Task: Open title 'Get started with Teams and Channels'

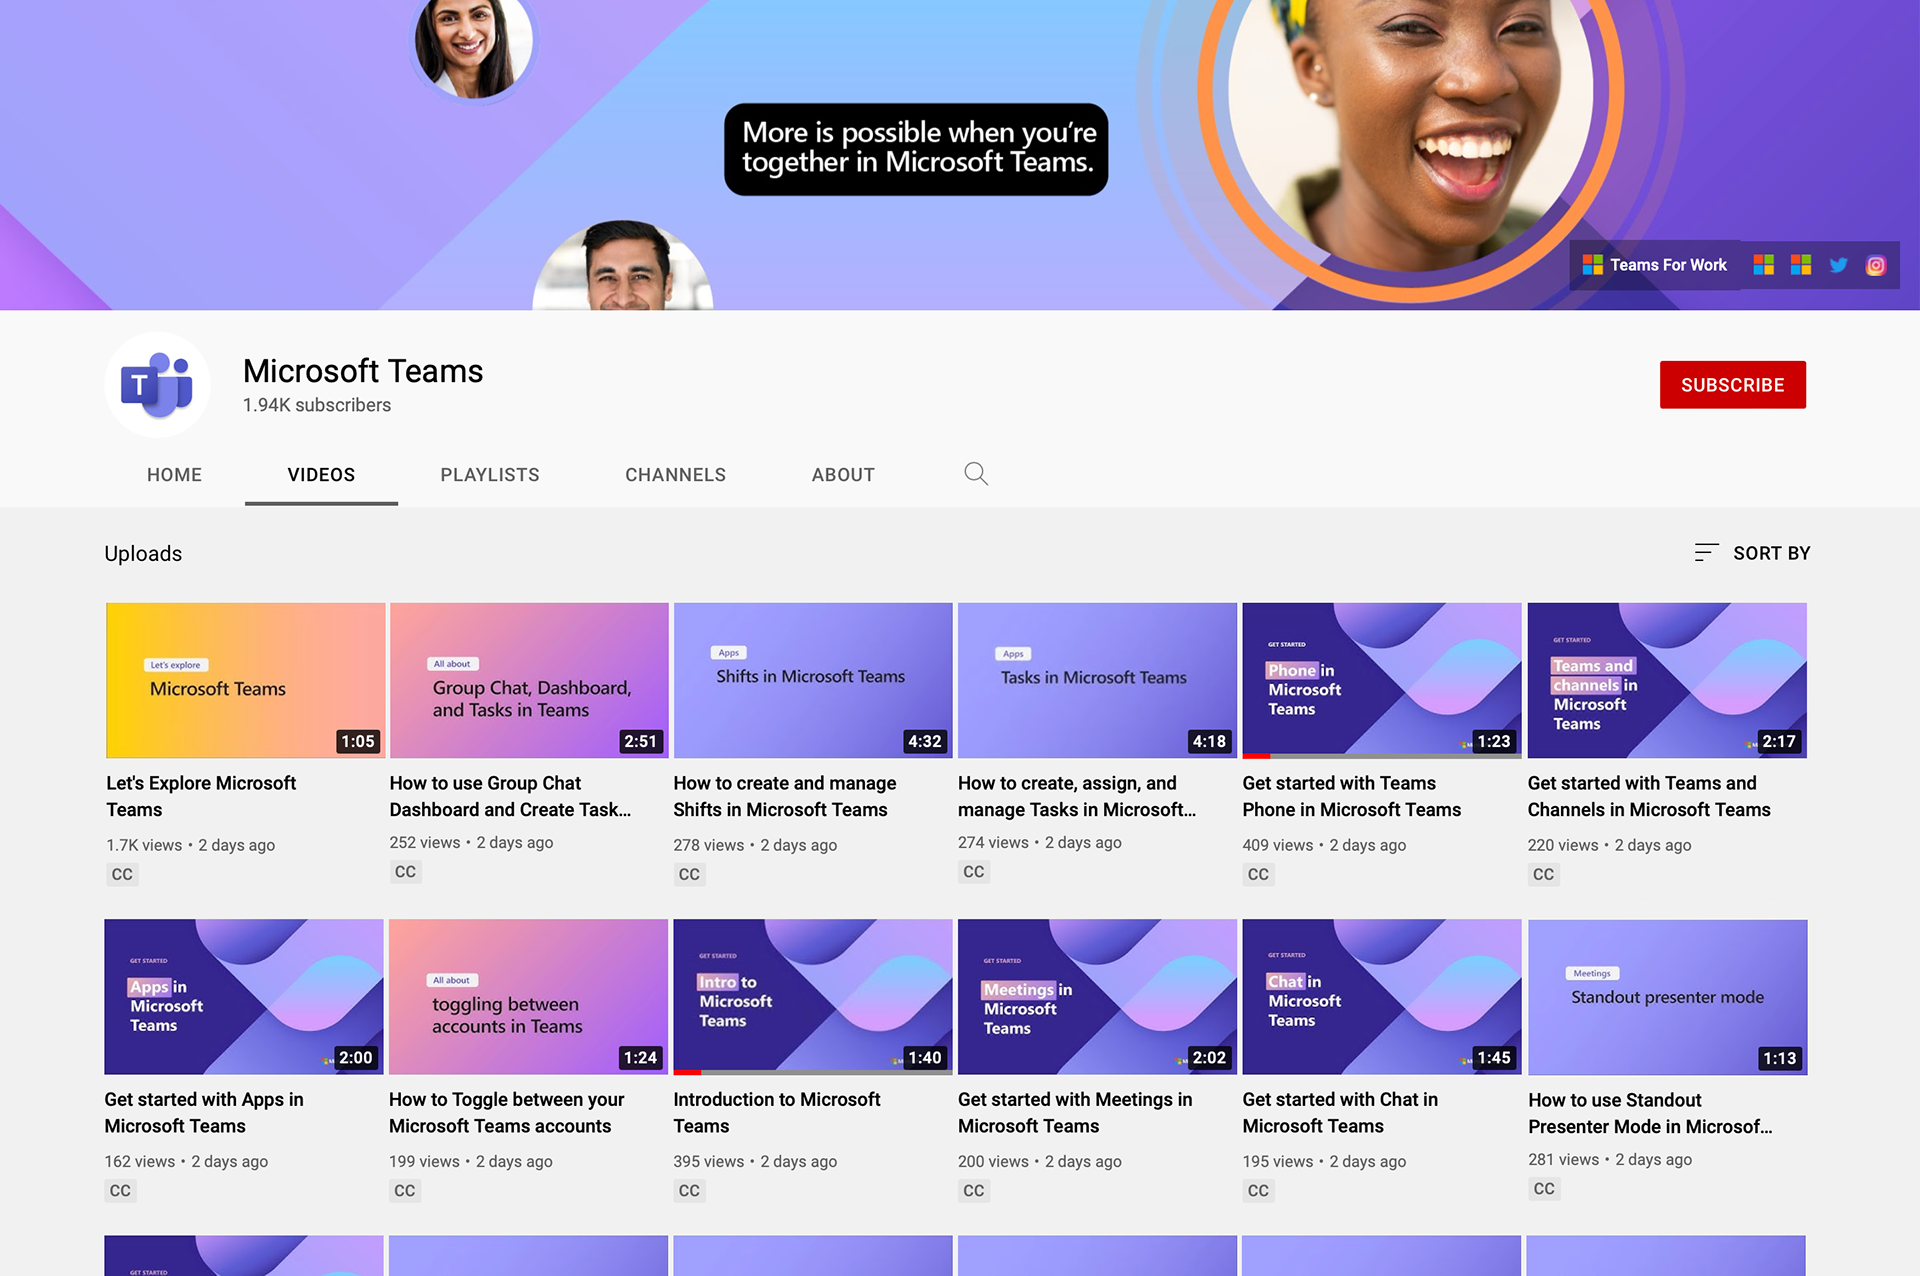Action: click(1649, 796)
